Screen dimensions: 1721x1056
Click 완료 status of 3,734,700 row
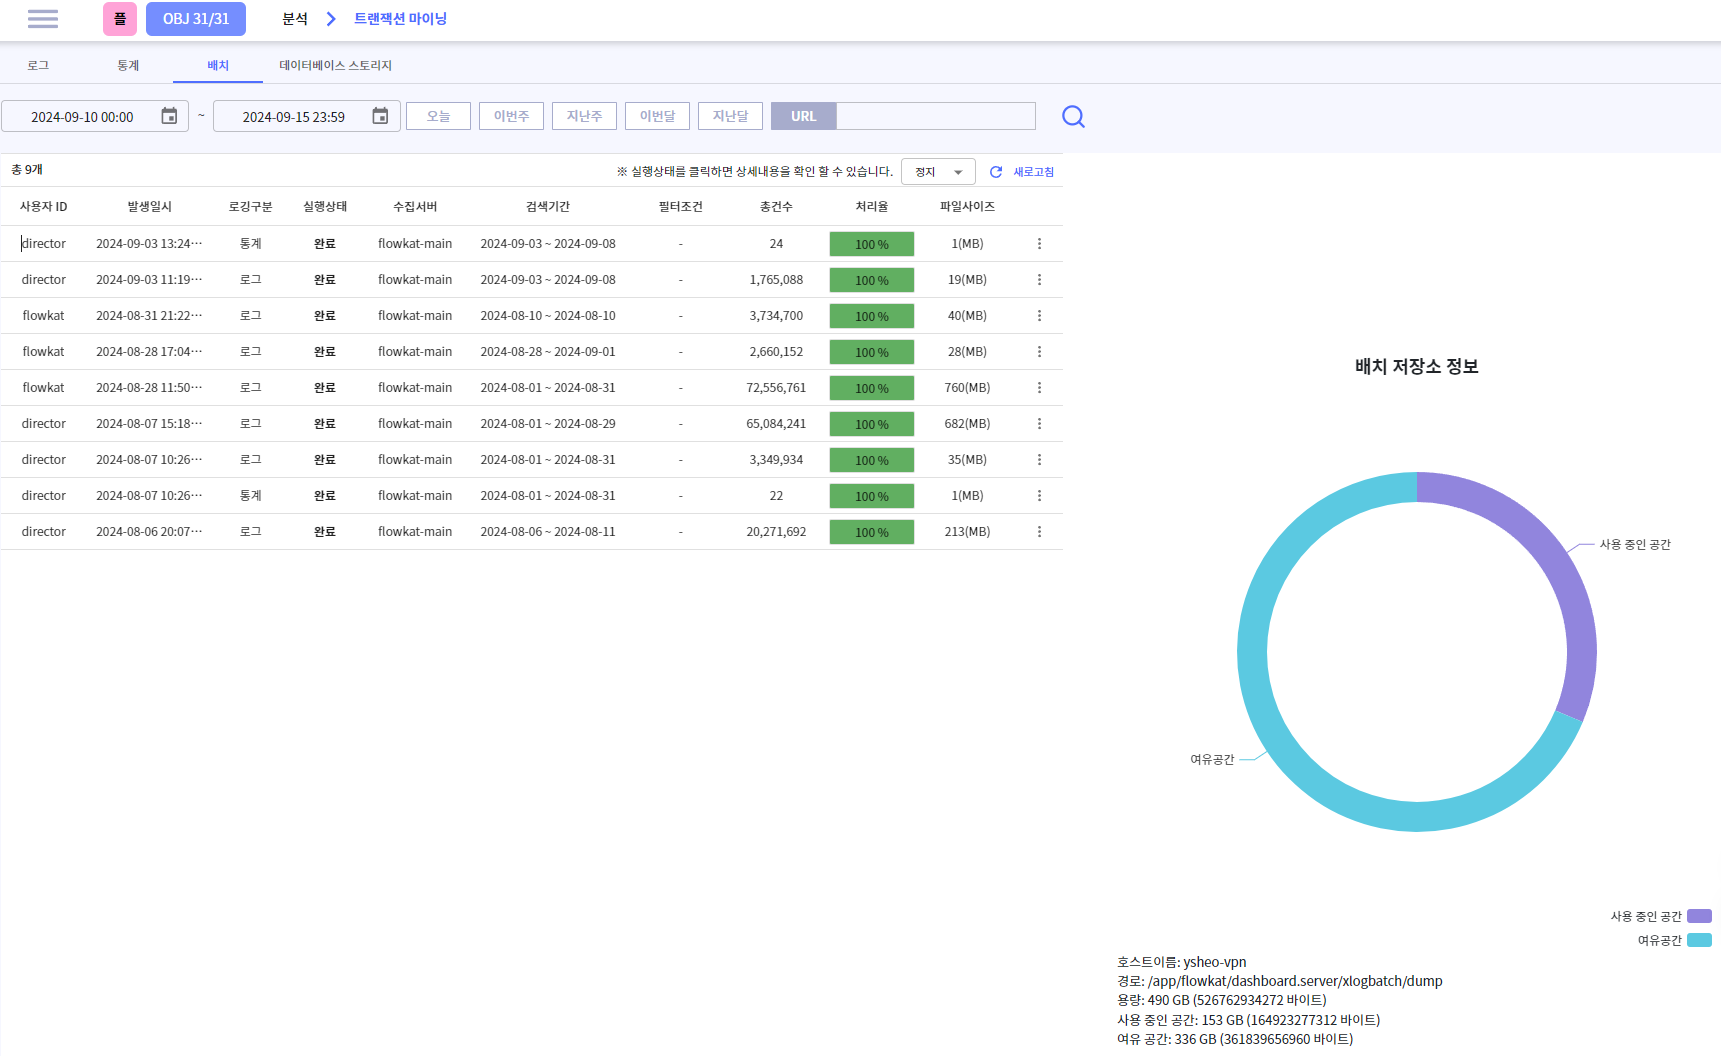pyautogui.click(x=325, y=316)
